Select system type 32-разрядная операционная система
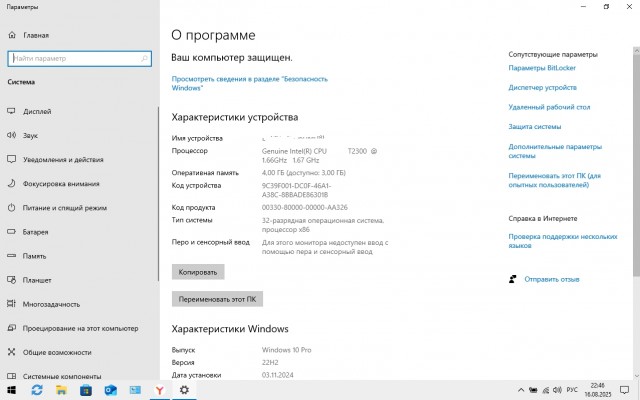Viewport: 640px width, 400px height. (x=323, y=225)
